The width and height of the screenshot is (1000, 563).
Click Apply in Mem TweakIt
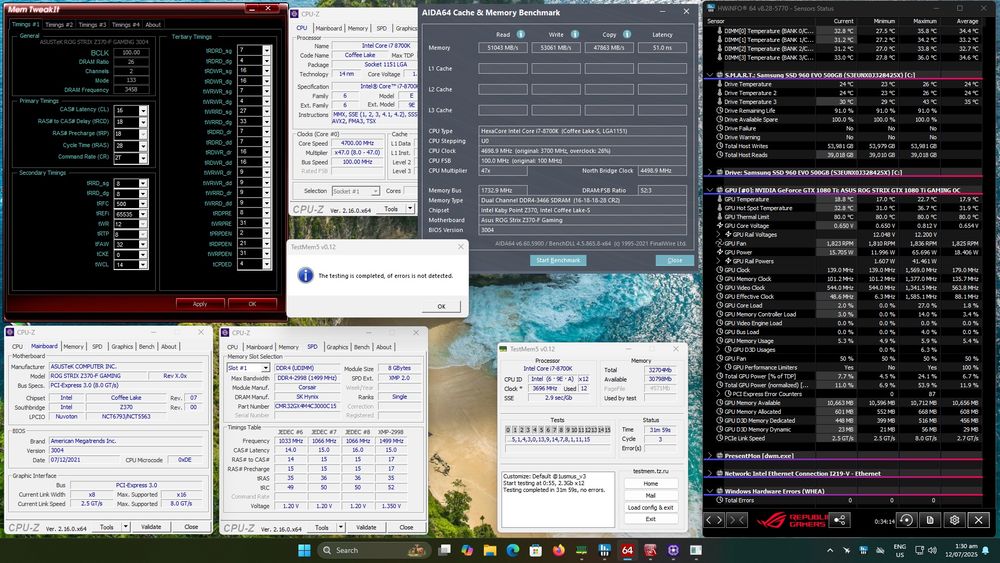click(x=200, y=304)
